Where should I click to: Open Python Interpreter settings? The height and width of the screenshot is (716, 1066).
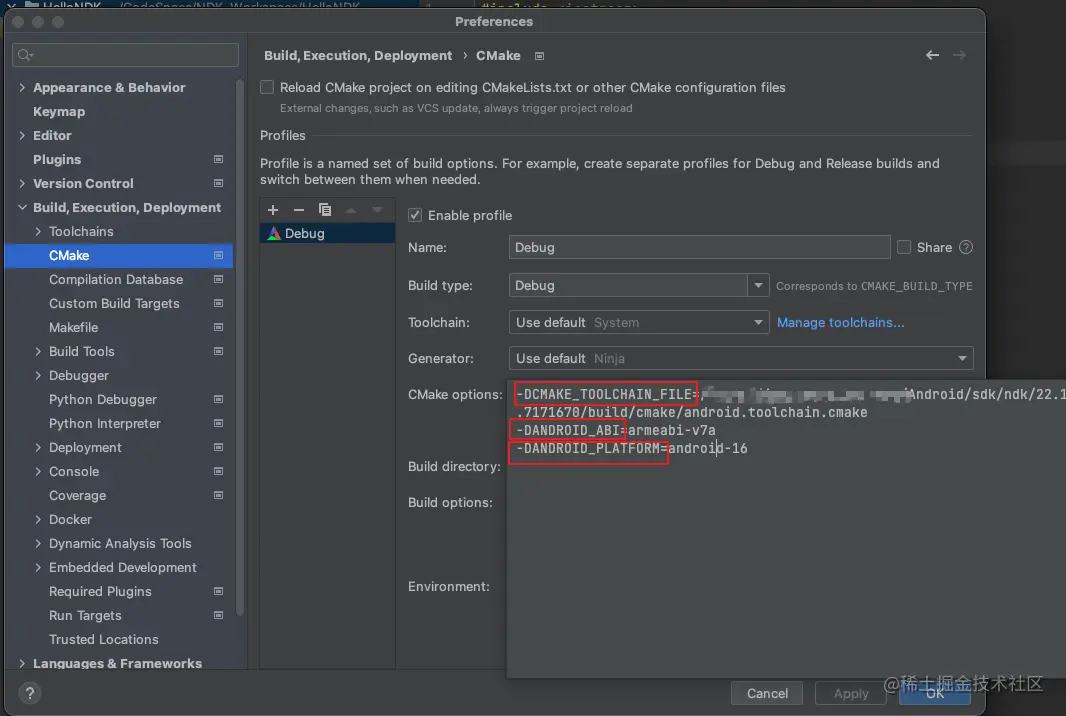(x=105, y=423)
